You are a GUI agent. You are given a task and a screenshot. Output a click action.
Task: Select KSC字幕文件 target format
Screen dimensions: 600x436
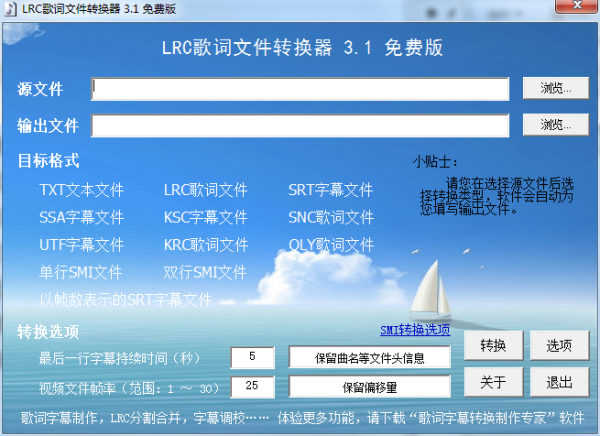tap(205, 217)
